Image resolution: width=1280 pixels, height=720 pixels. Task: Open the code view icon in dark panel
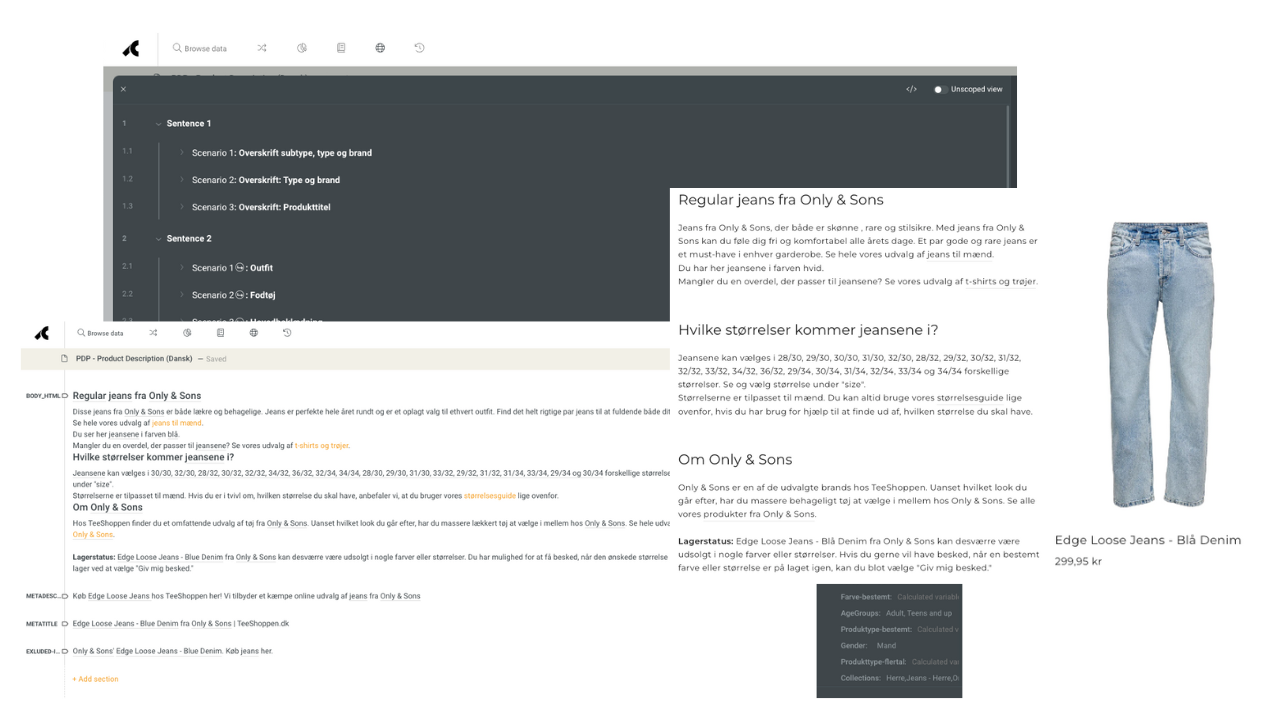coord(911,89)
